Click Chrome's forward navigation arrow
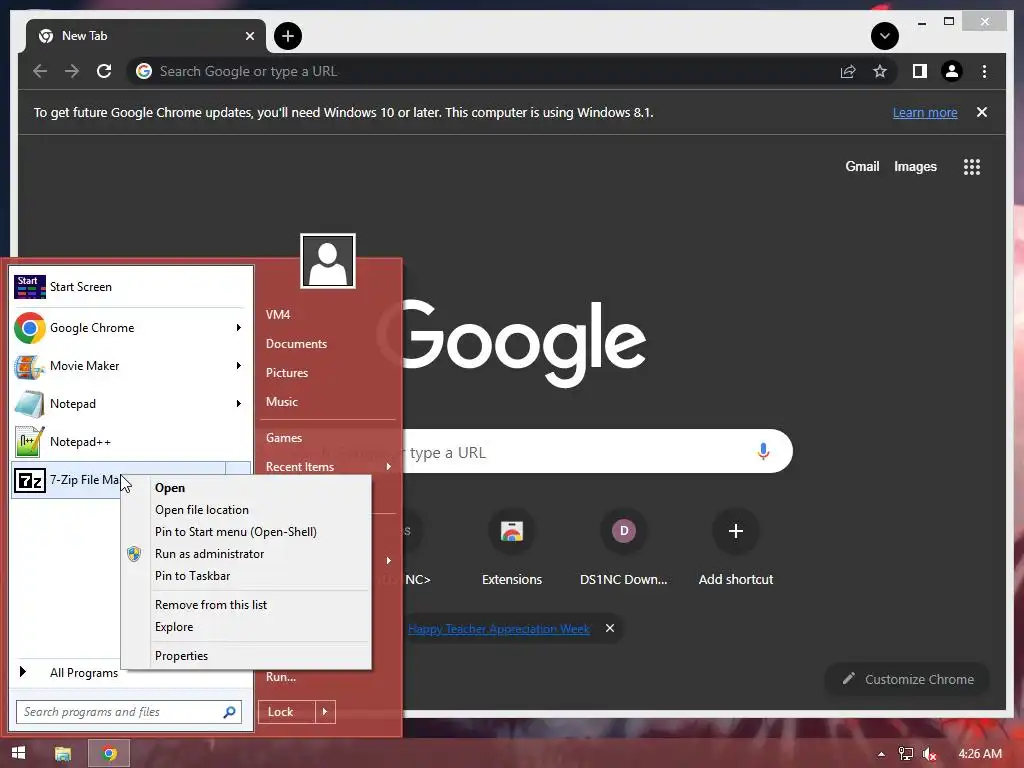This screenshot has height=768, width=1024. coord(72,71)
